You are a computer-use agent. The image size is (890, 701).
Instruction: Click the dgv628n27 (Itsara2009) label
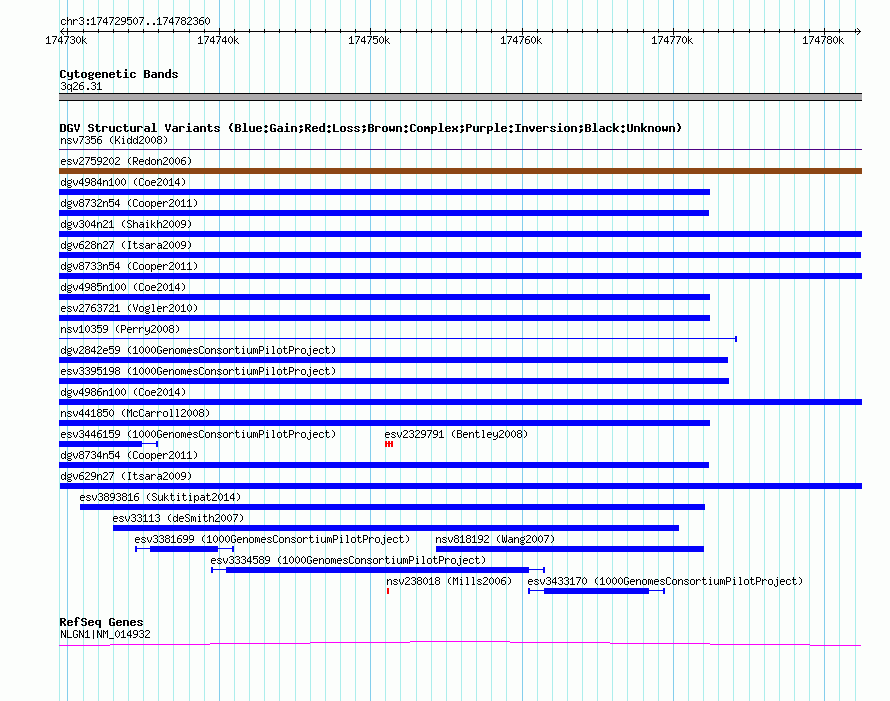tap(126, 245)
